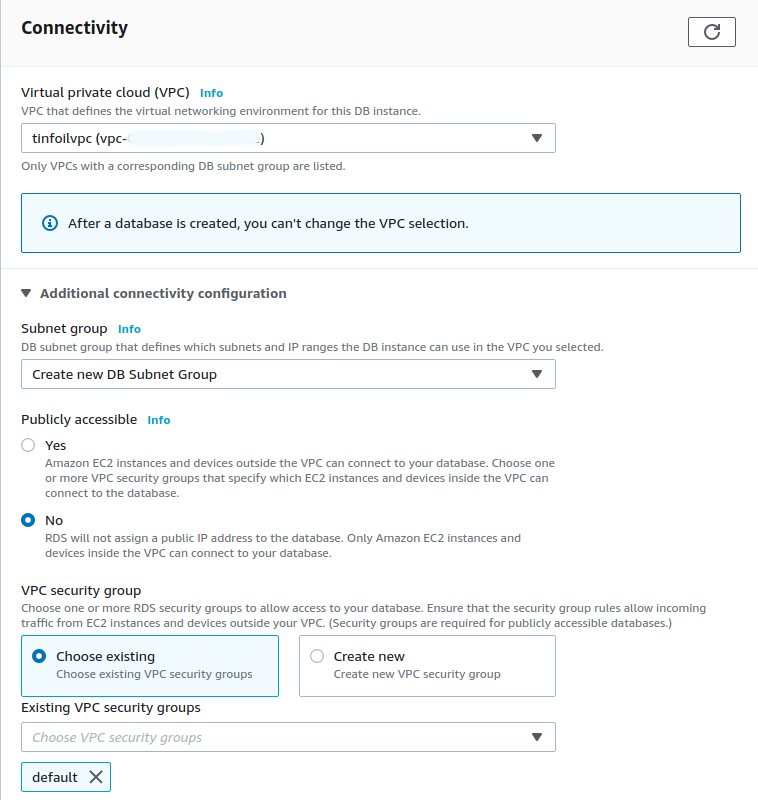Image resolution: width=758 pixels, height=800 pixels.
Task: Open the Subnet group dropdown
Action: (288, 374)
